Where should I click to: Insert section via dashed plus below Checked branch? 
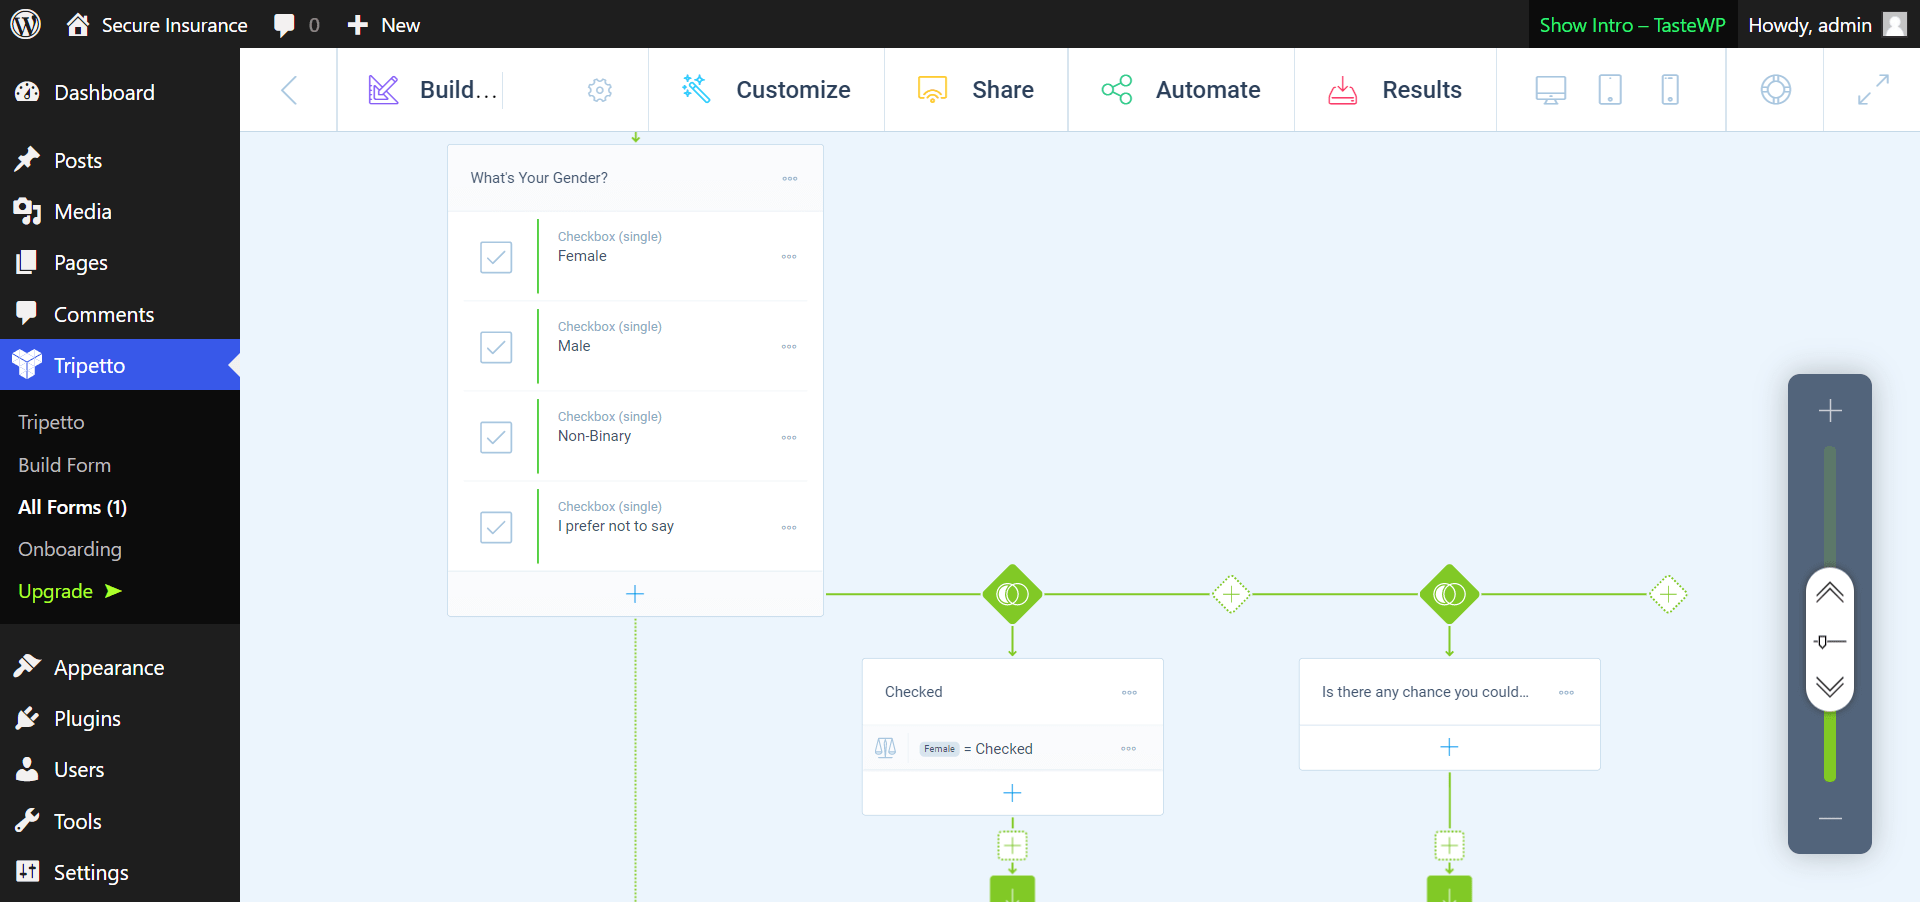[1012, 846]
